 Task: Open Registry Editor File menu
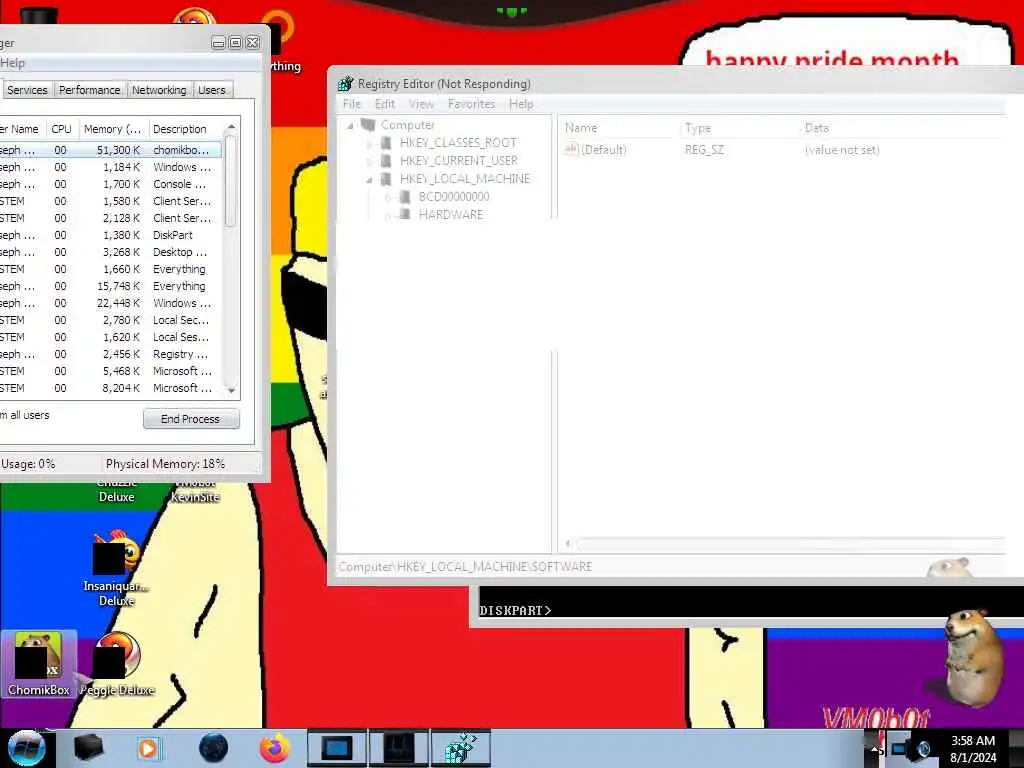pos(352,104)
